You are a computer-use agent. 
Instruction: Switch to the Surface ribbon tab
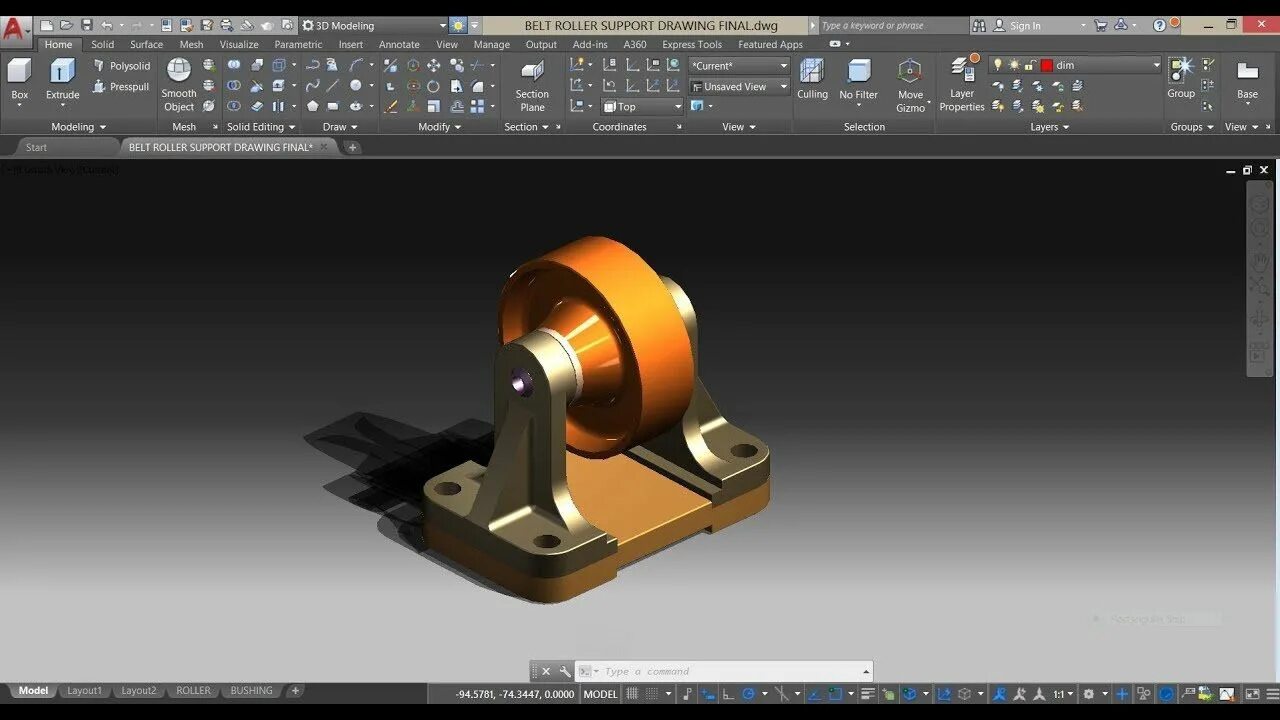coord(146,44)
